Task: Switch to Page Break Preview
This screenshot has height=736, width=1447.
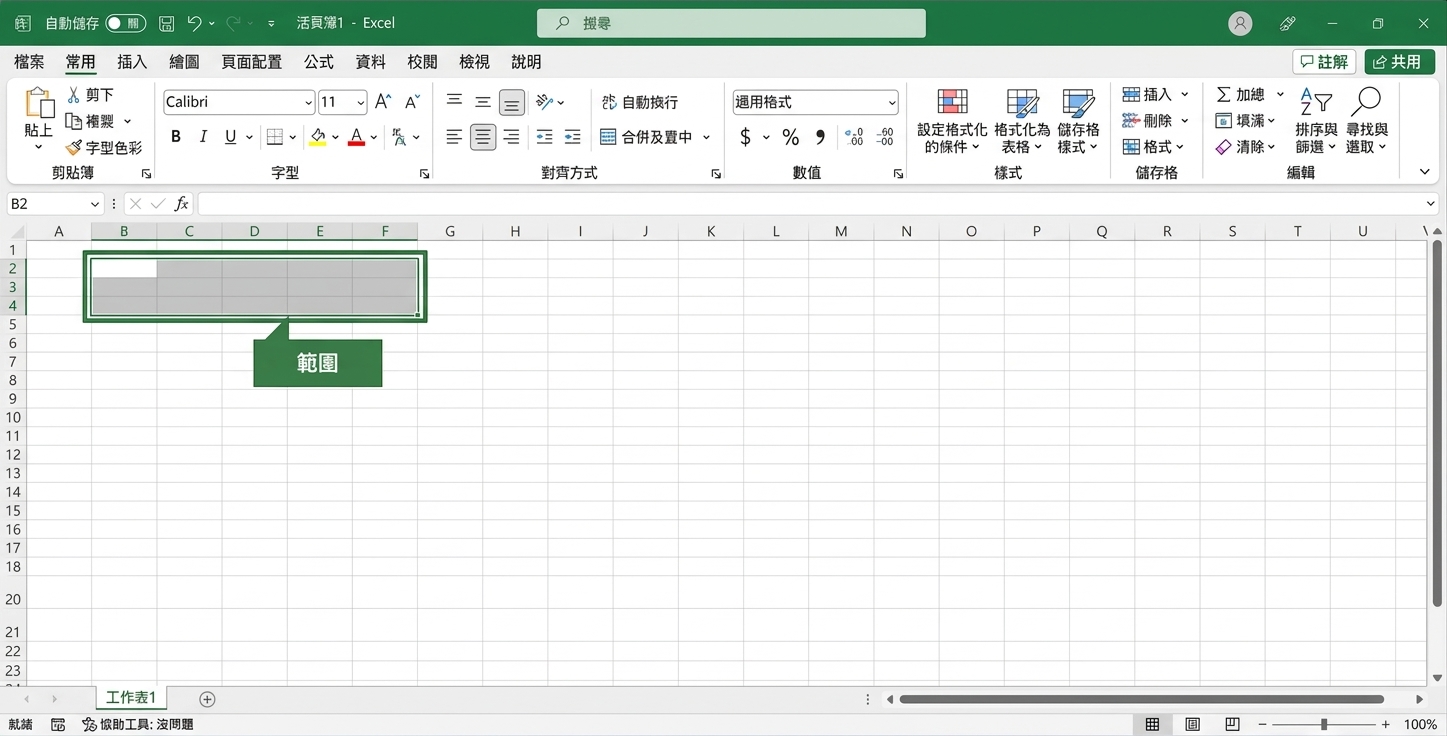Action: 1232,724
